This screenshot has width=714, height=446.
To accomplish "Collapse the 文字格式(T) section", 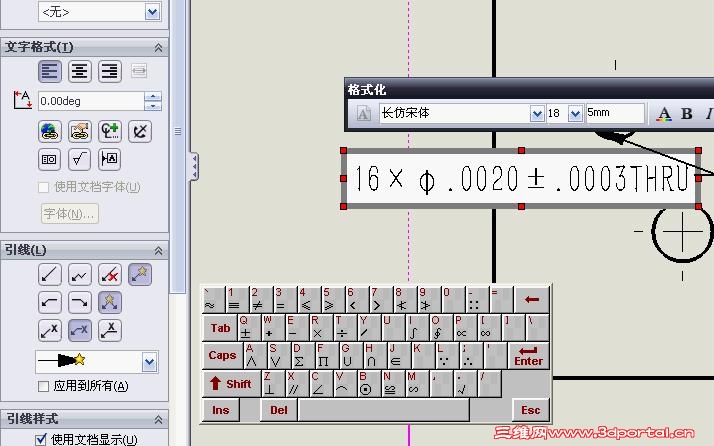I will 158,47.
